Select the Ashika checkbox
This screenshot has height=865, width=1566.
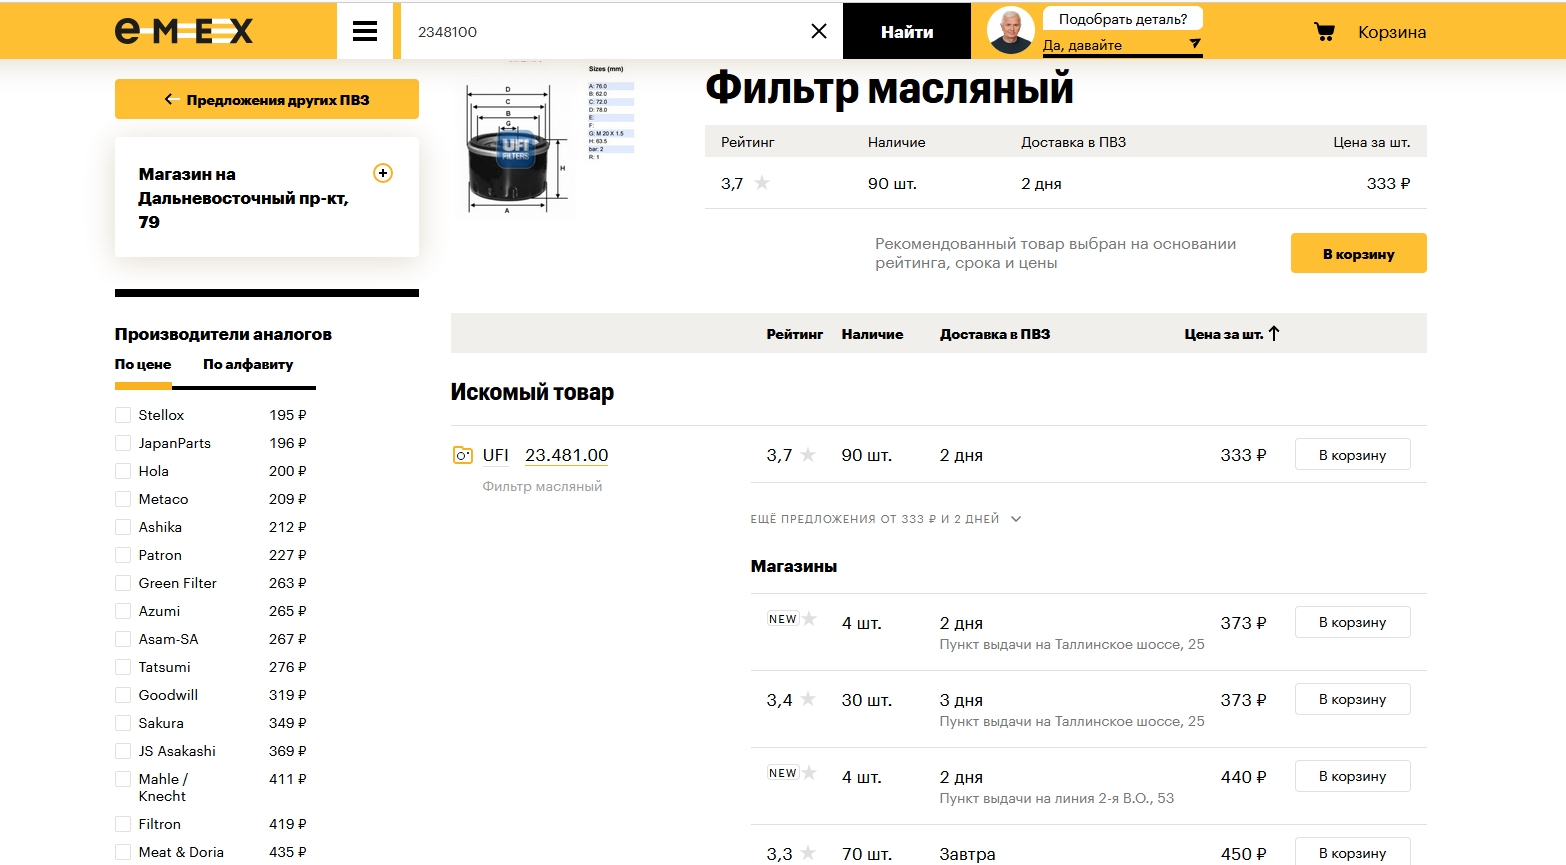[x=123, y=527]
